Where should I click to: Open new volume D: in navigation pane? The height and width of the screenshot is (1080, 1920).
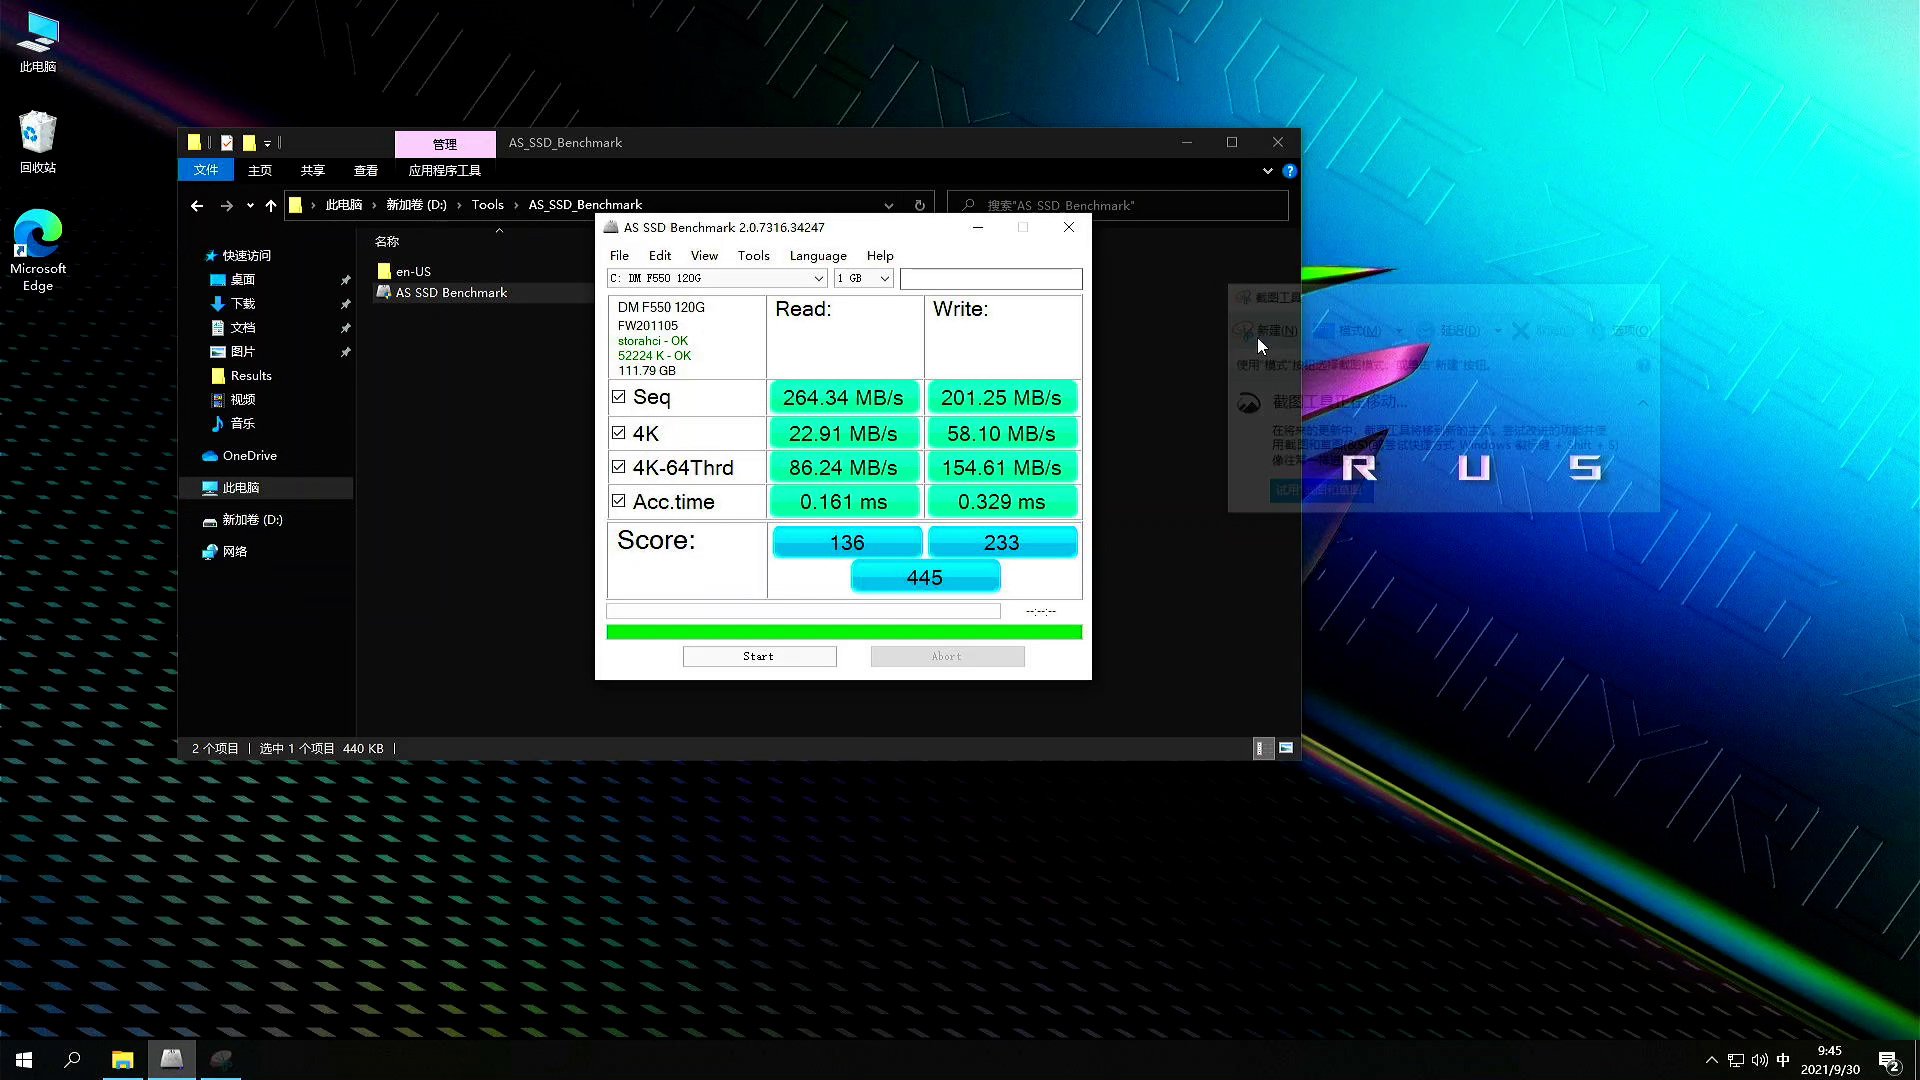click(x=252, y=520)
